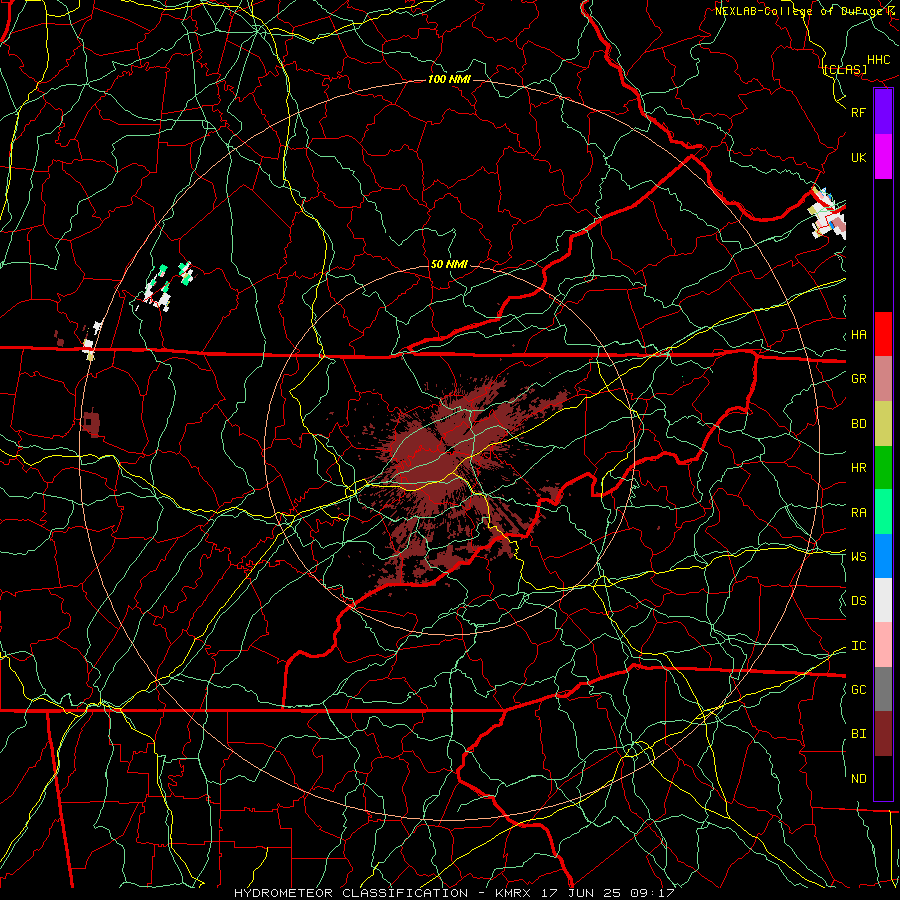
Task: Click the "RF" legend label
Action: 858,112
